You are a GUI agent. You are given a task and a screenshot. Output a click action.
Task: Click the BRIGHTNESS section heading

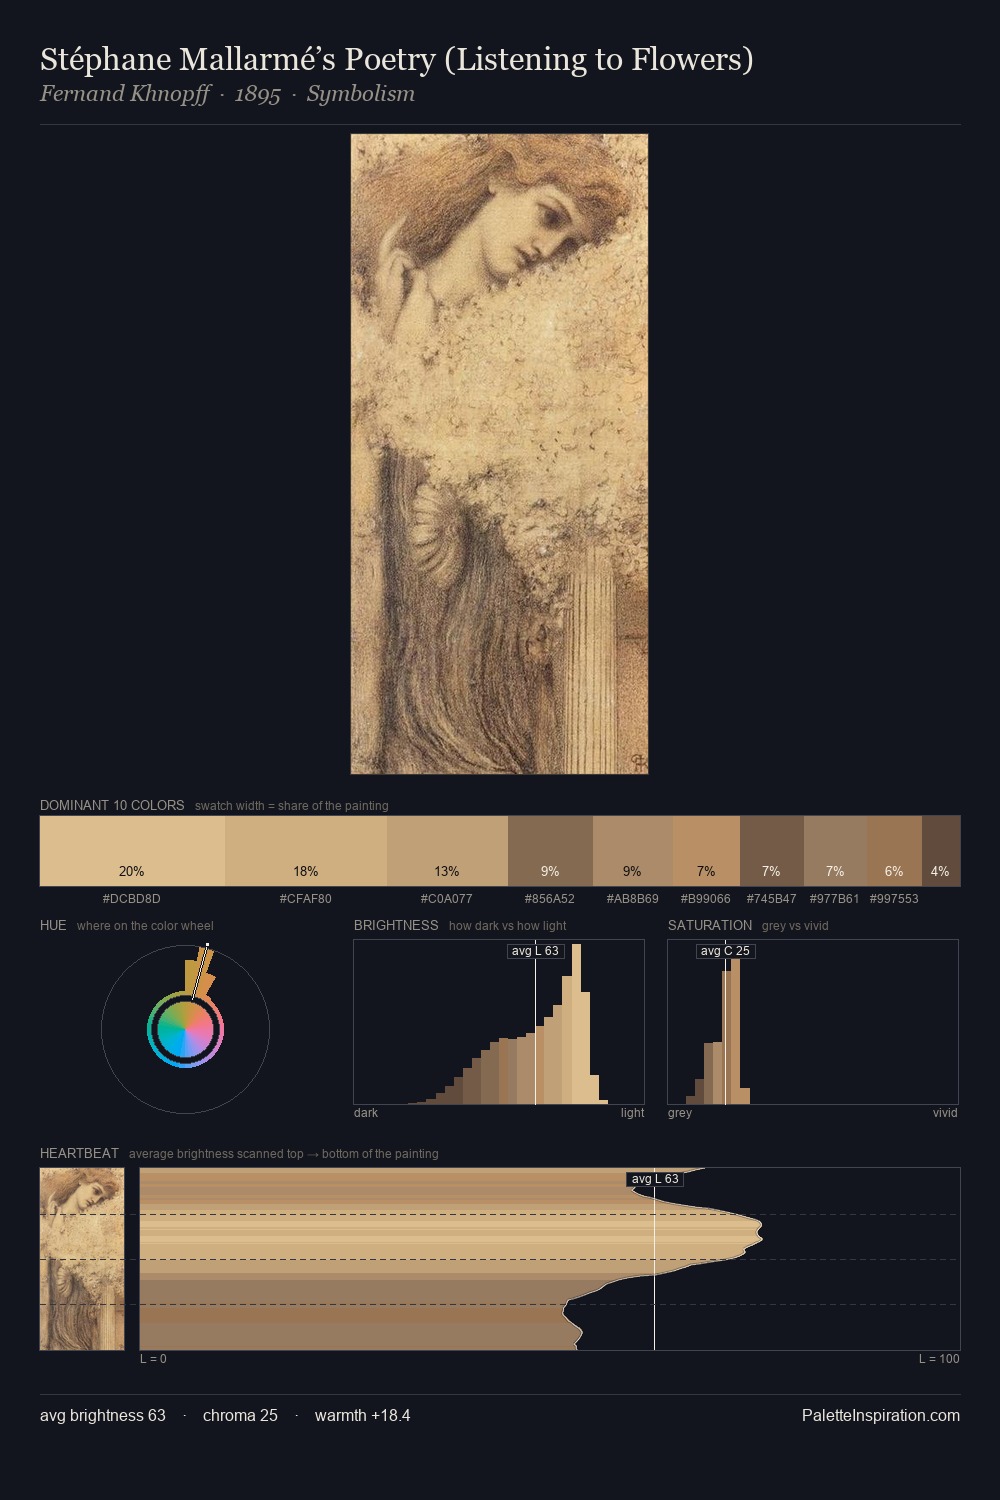[396, 925]
